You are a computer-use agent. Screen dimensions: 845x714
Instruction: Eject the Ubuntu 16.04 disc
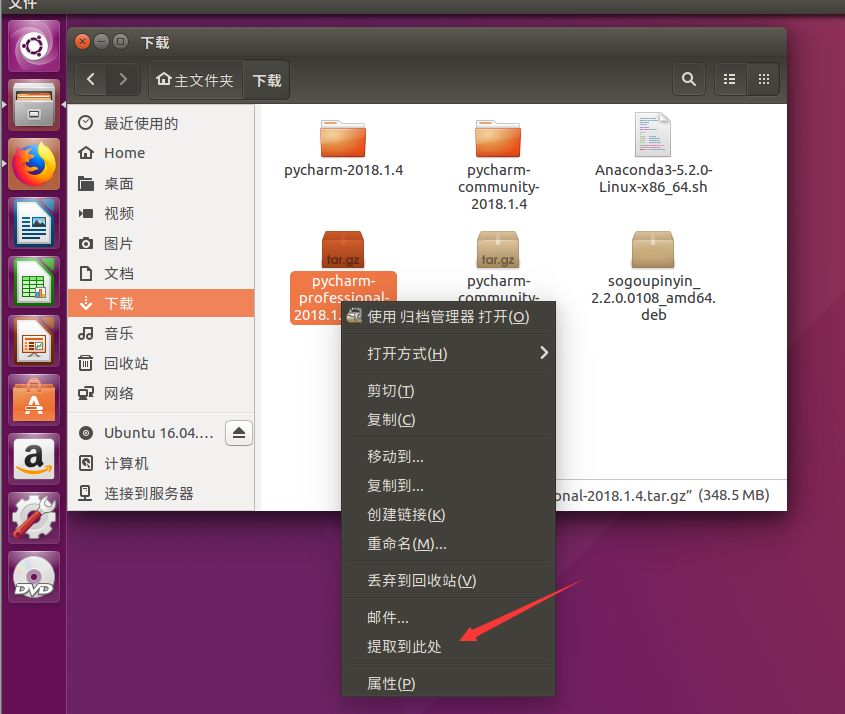[239, 433]
